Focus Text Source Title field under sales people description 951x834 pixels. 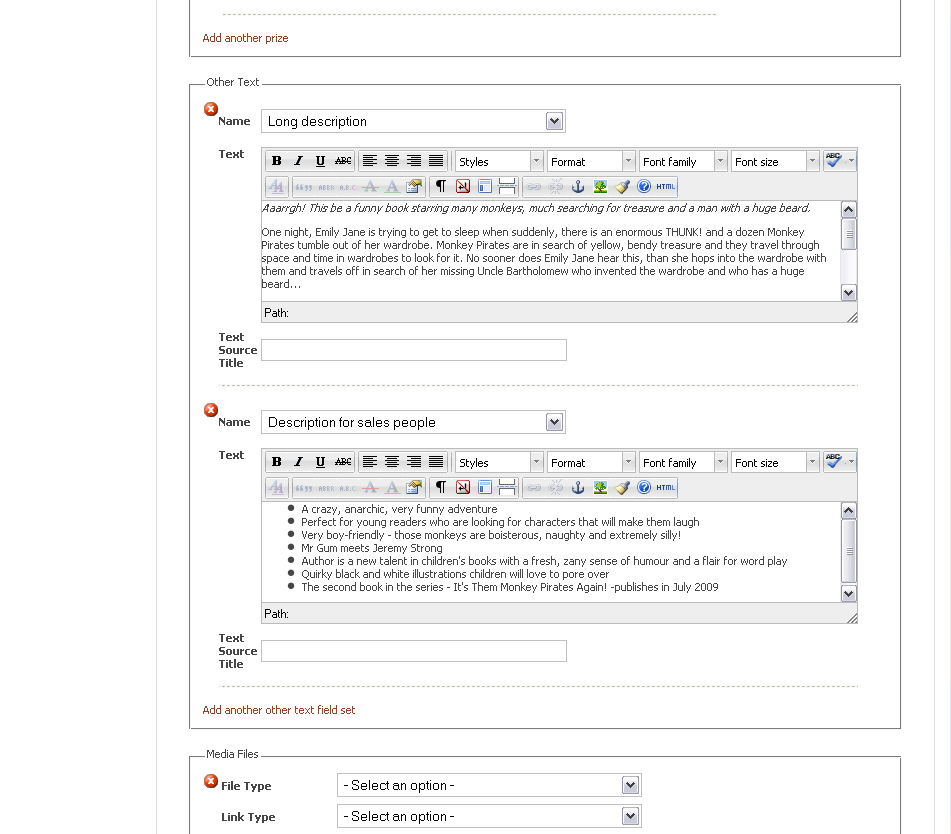[x=414, y=651]
